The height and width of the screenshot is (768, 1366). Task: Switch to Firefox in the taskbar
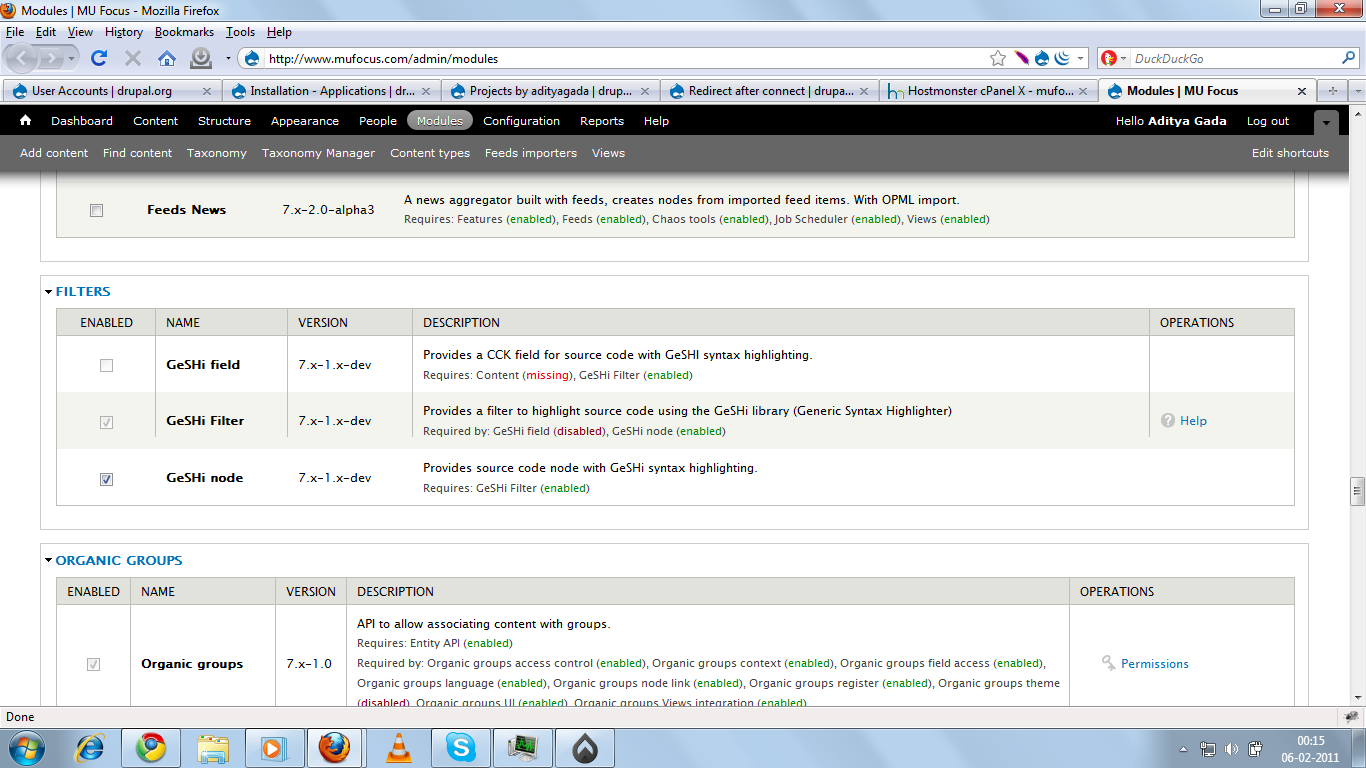click(335, 748)
